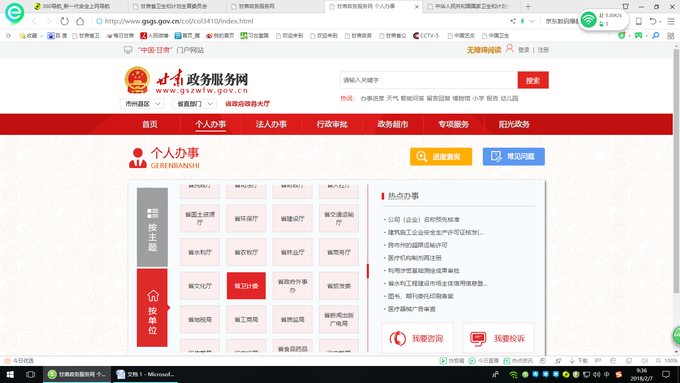The width and height of the screenshot is (680, 383).
Task: Open a new browser tab
Action: point(528,7)
